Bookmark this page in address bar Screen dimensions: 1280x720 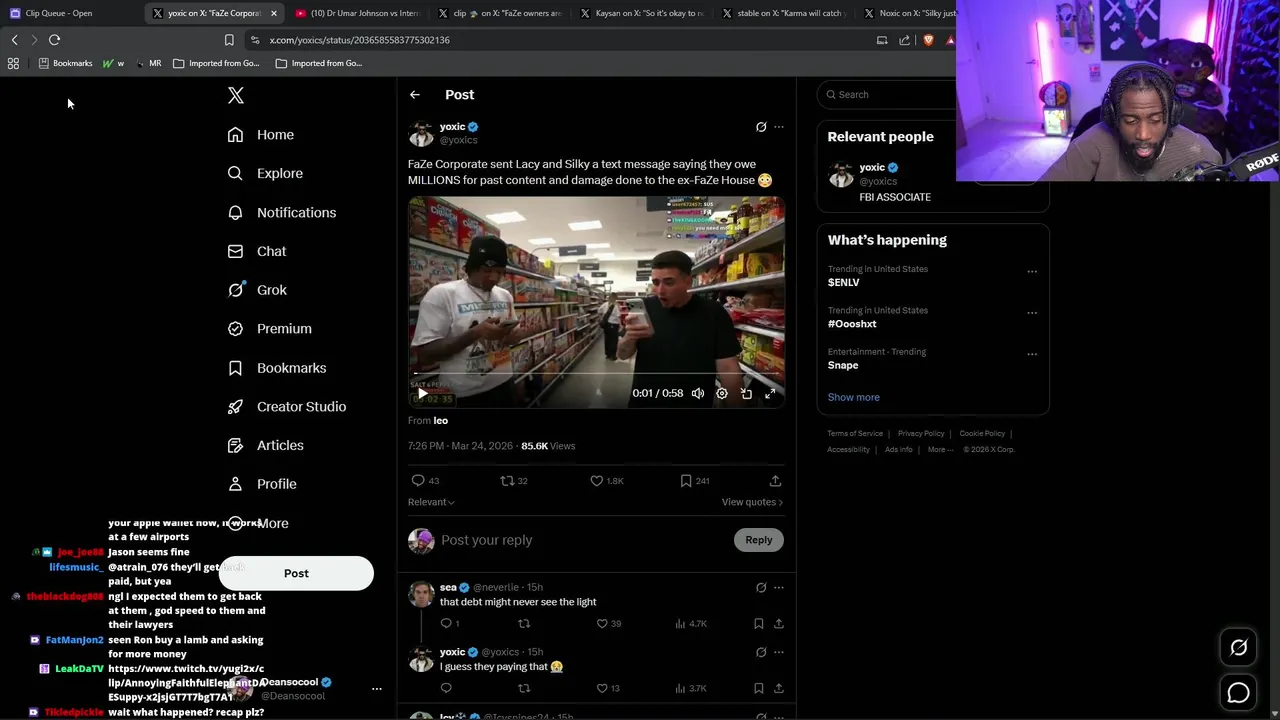[x=229, y=40]
